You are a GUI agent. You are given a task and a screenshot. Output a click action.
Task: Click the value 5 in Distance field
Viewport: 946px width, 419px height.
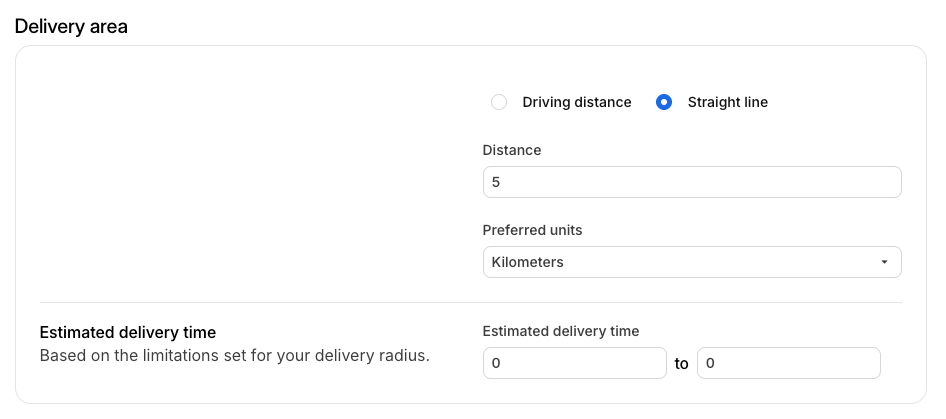pos(496,183)
